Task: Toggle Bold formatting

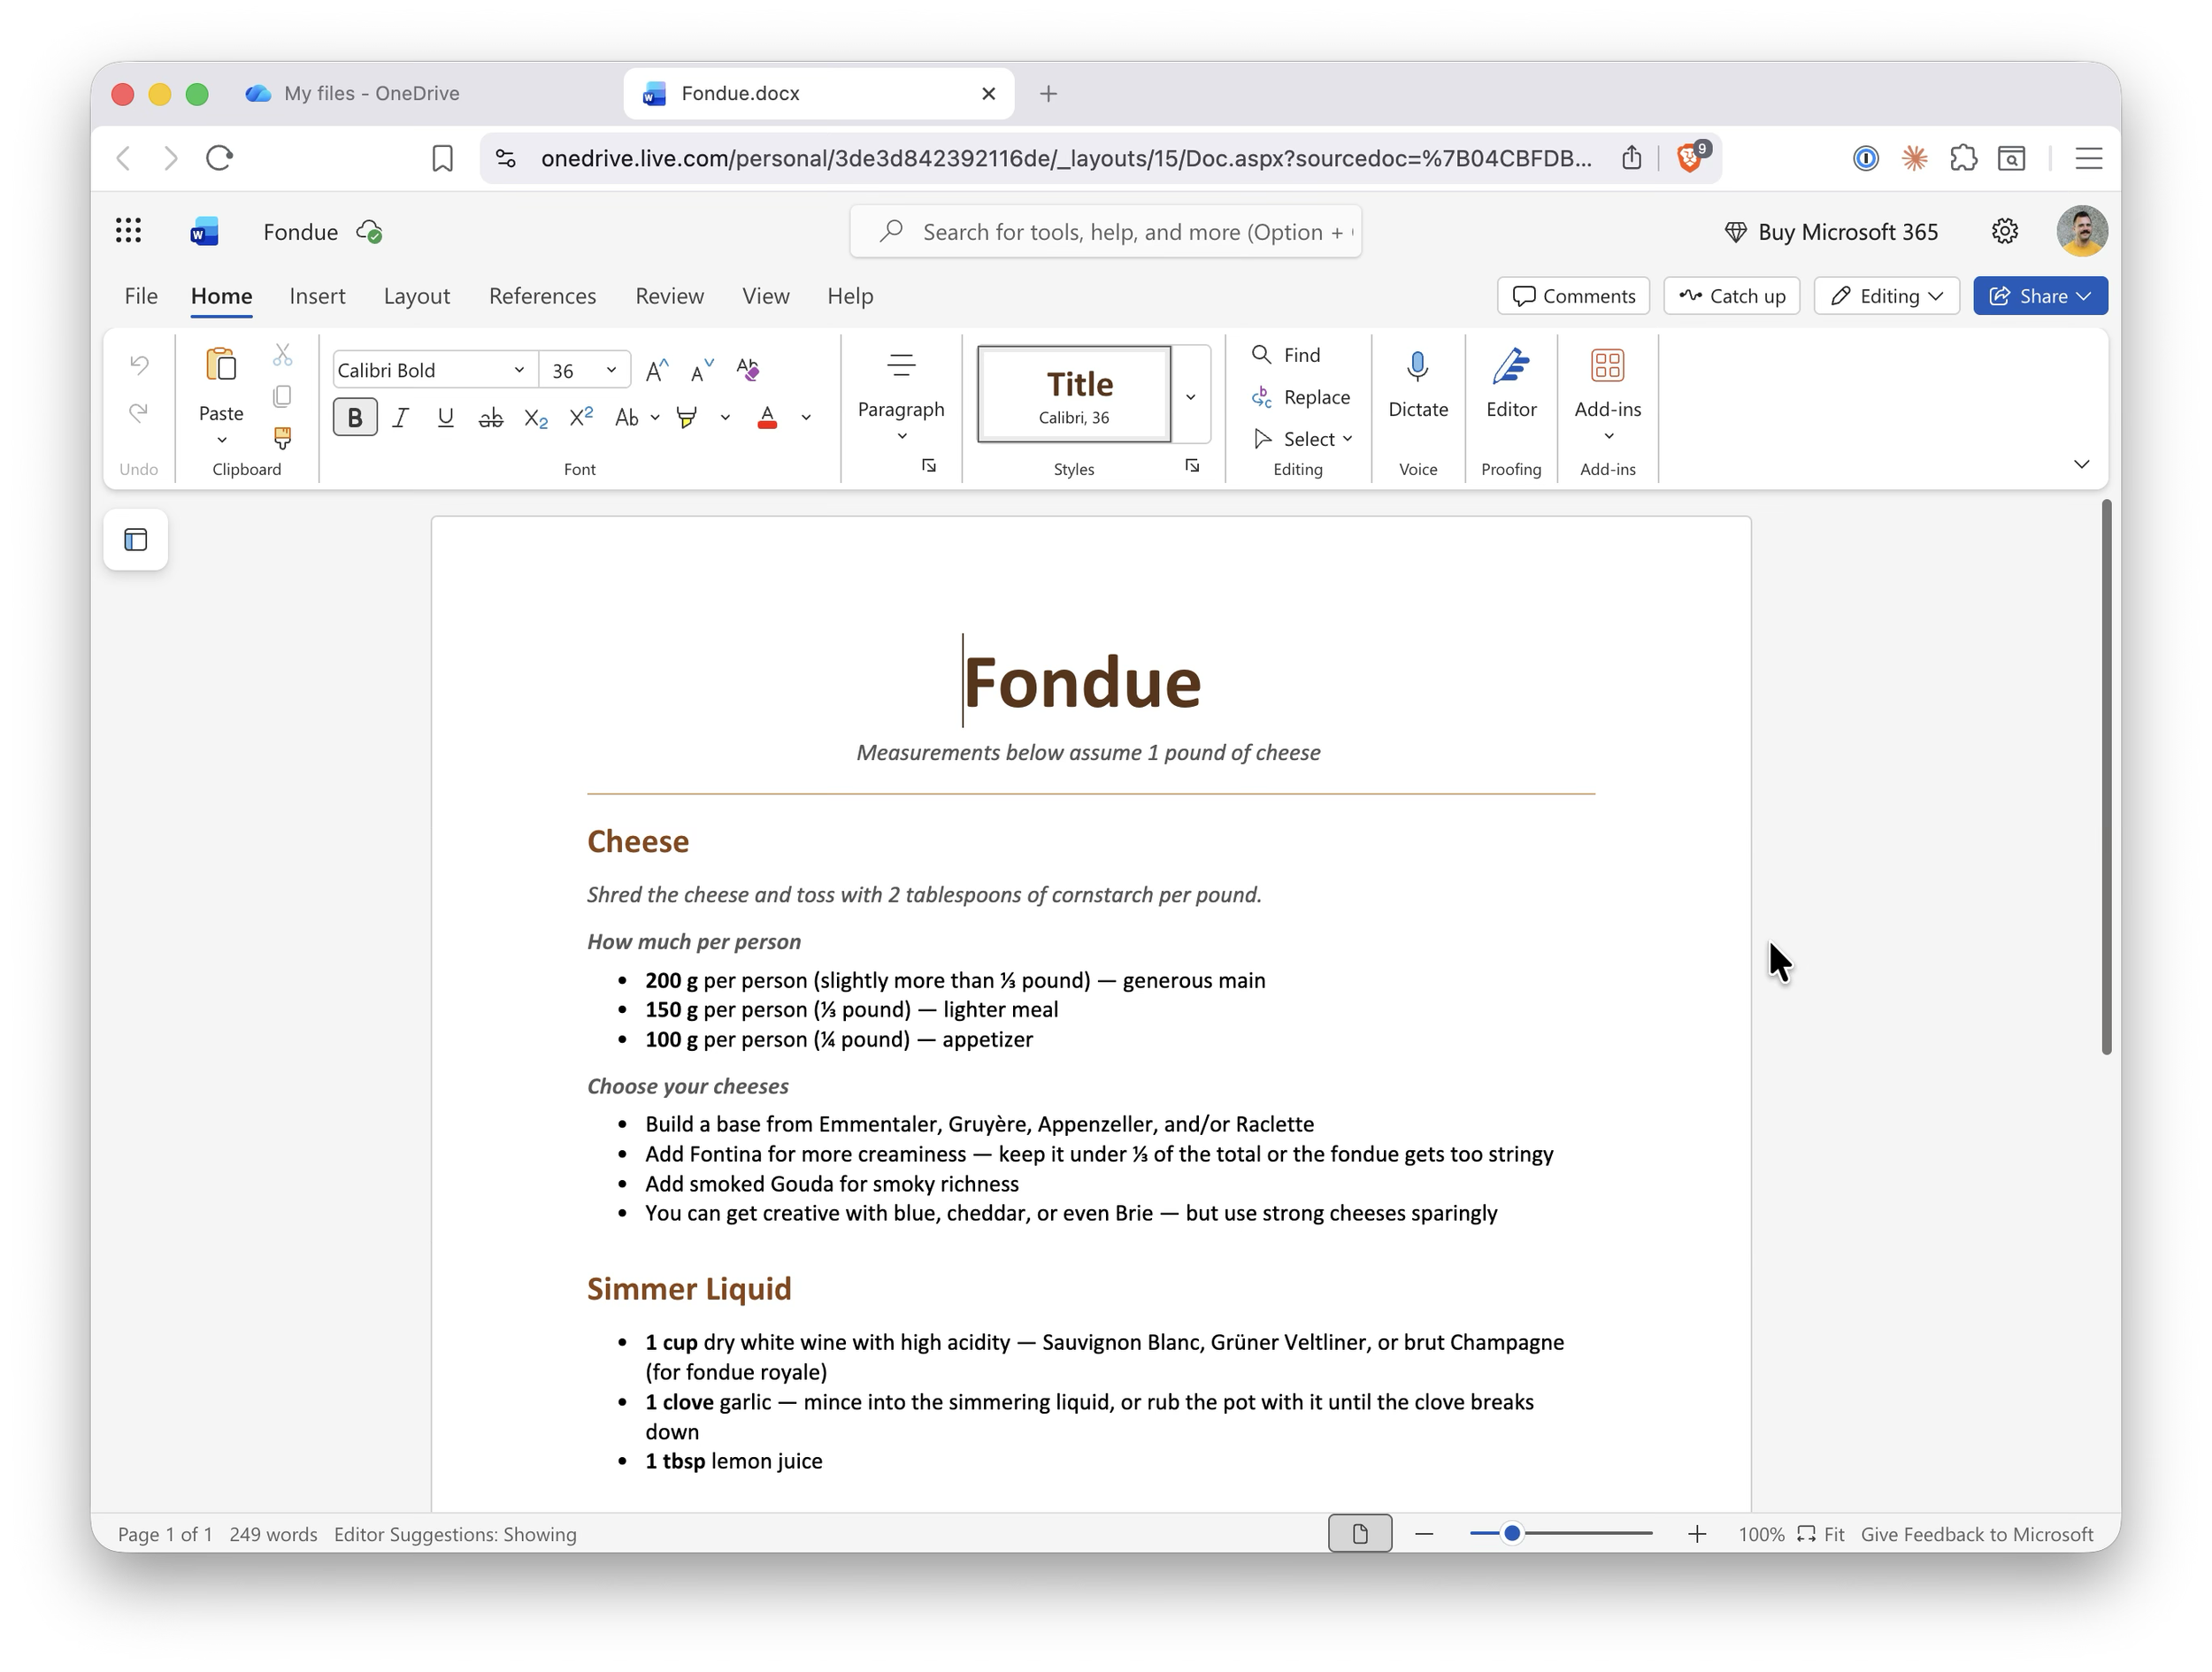Action: click(x=355, y=418)
